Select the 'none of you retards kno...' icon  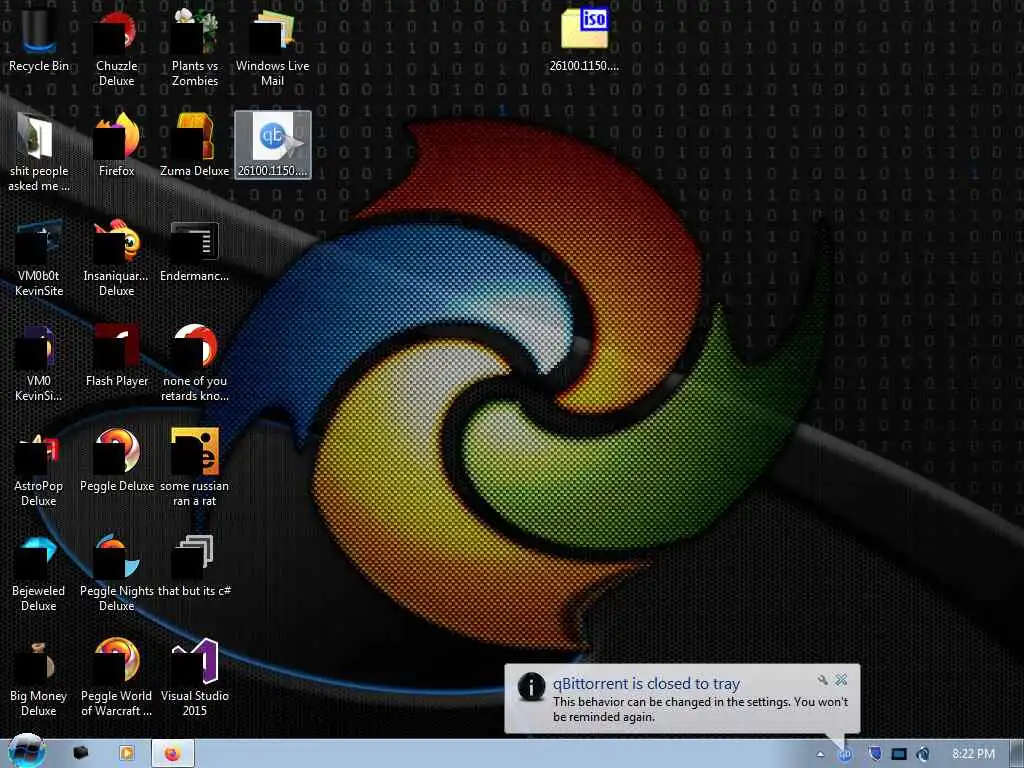click(x=195, y=362)
